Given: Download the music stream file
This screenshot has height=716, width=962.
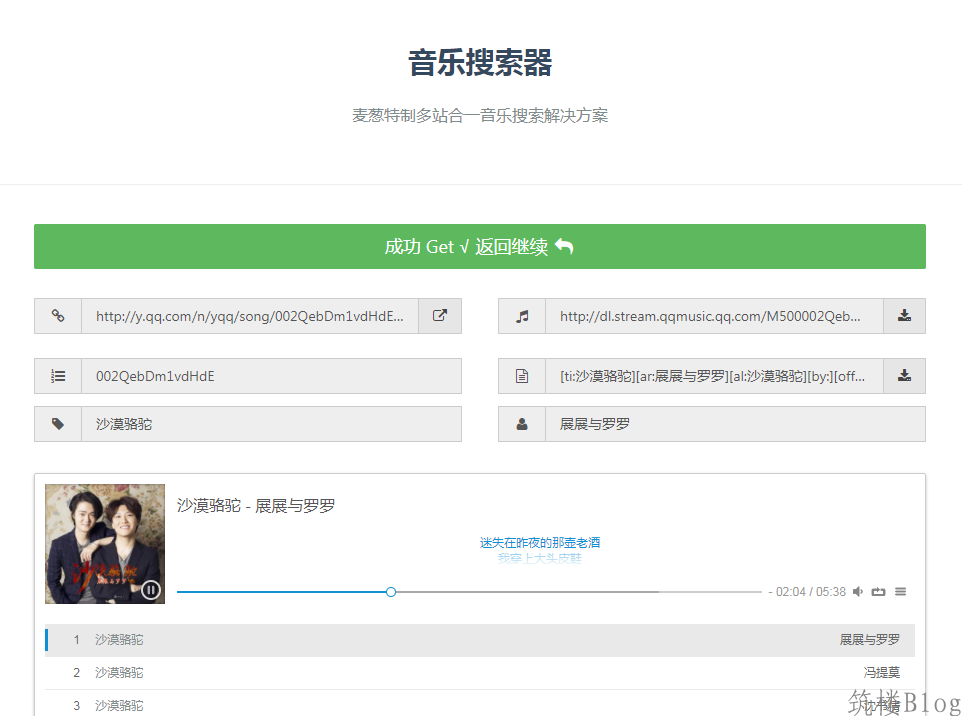Looking at the screenshot, I should click(x=904, y=316).
